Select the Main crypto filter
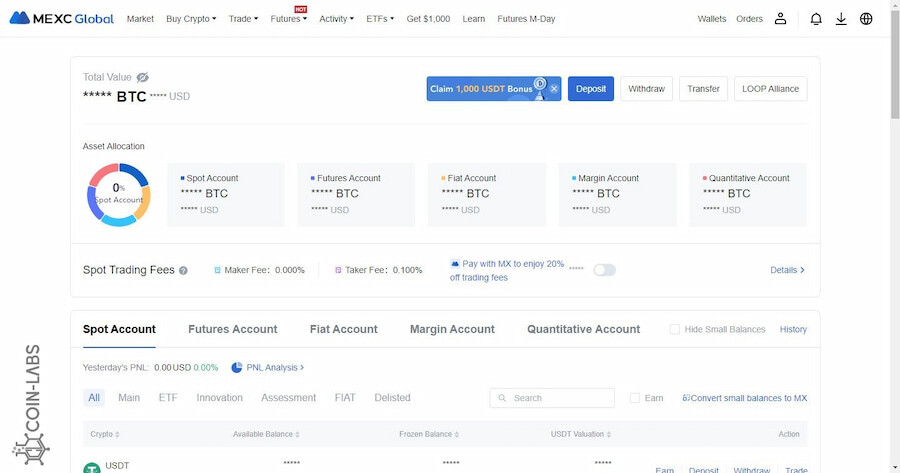 tap(129, 397)
